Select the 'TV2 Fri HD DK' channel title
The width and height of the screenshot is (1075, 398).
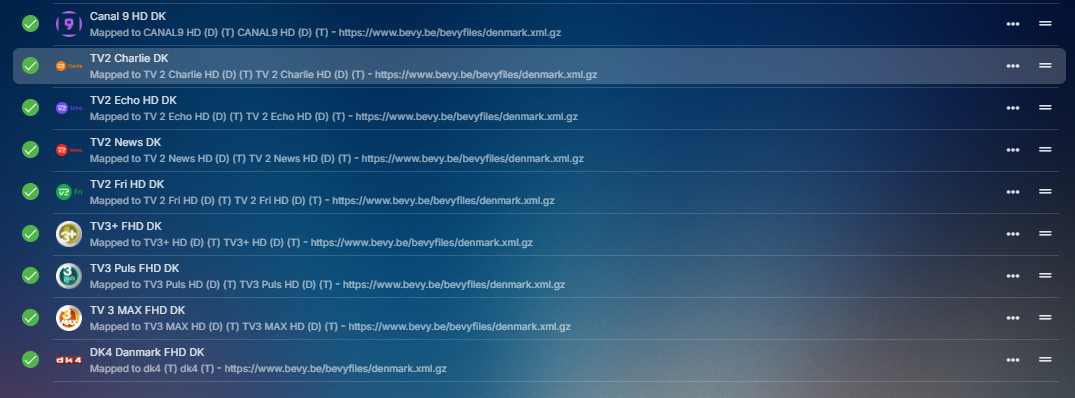pos(127,184)
